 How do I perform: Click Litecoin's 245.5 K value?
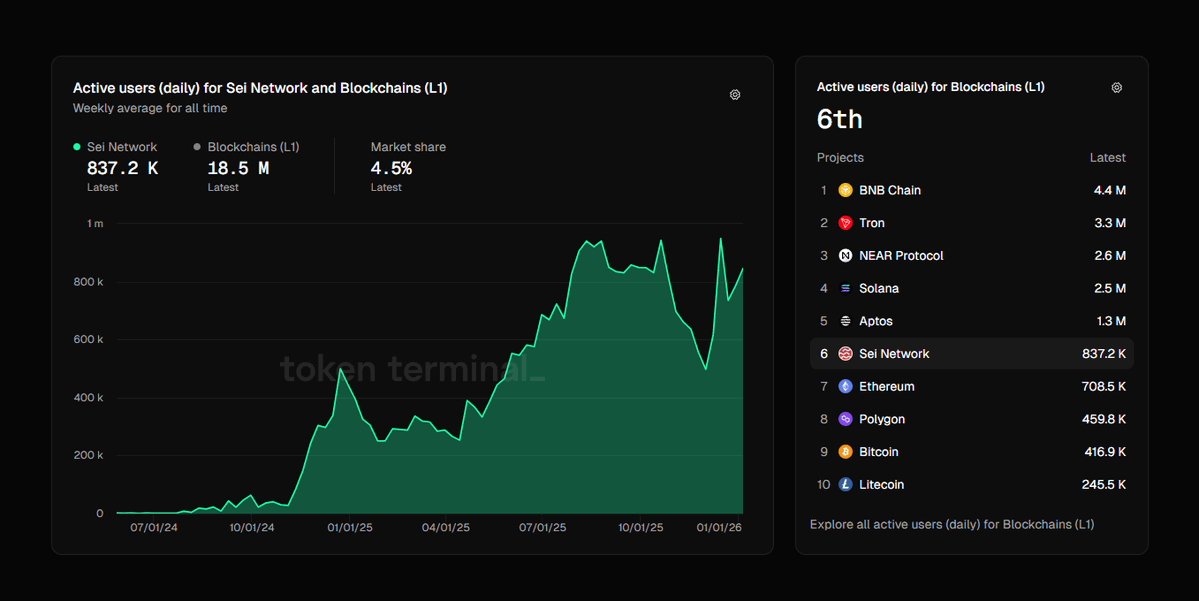point(1103,485)
